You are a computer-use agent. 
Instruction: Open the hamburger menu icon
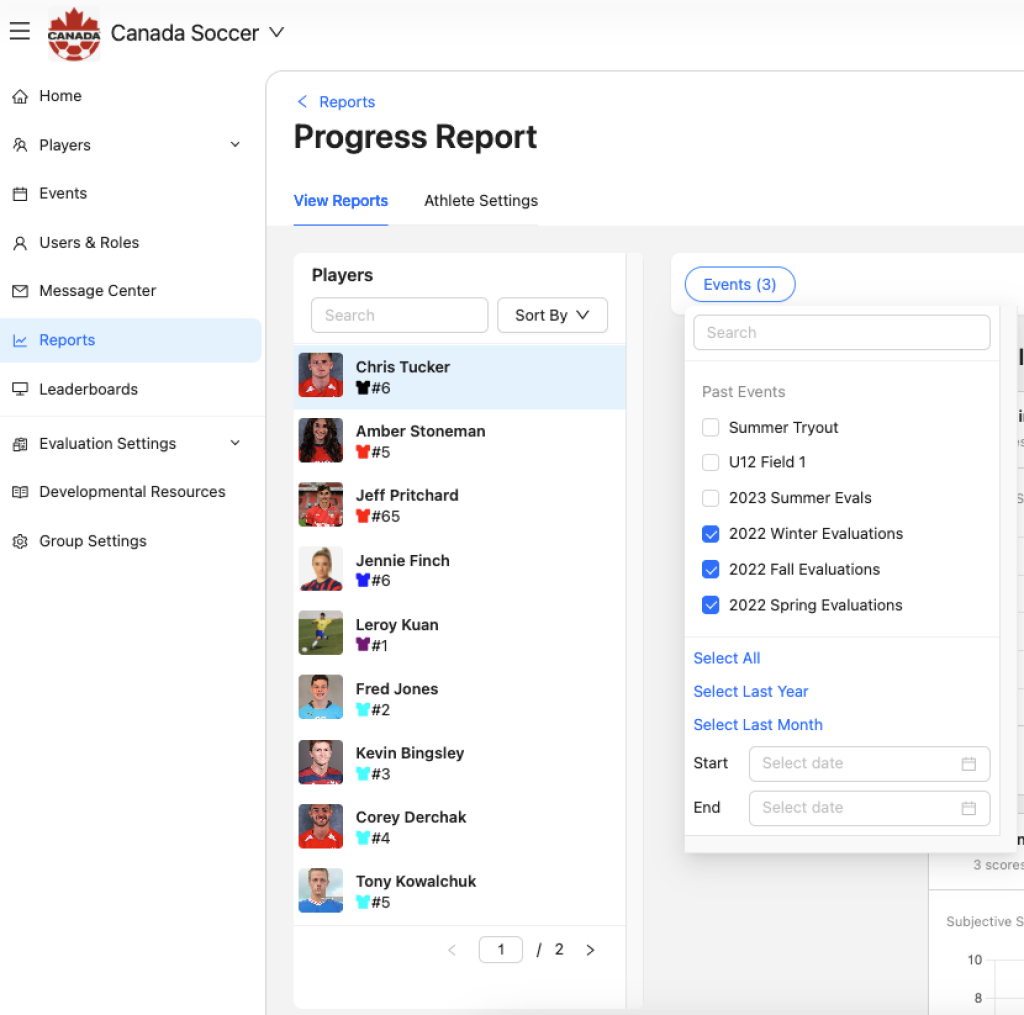coord(19,32)
